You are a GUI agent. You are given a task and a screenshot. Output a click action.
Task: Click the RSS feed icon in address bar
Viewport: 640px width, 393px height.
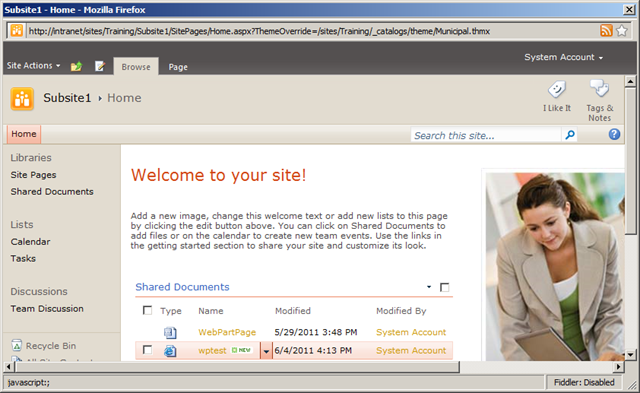pyautogui.click(x=606, y=31)
